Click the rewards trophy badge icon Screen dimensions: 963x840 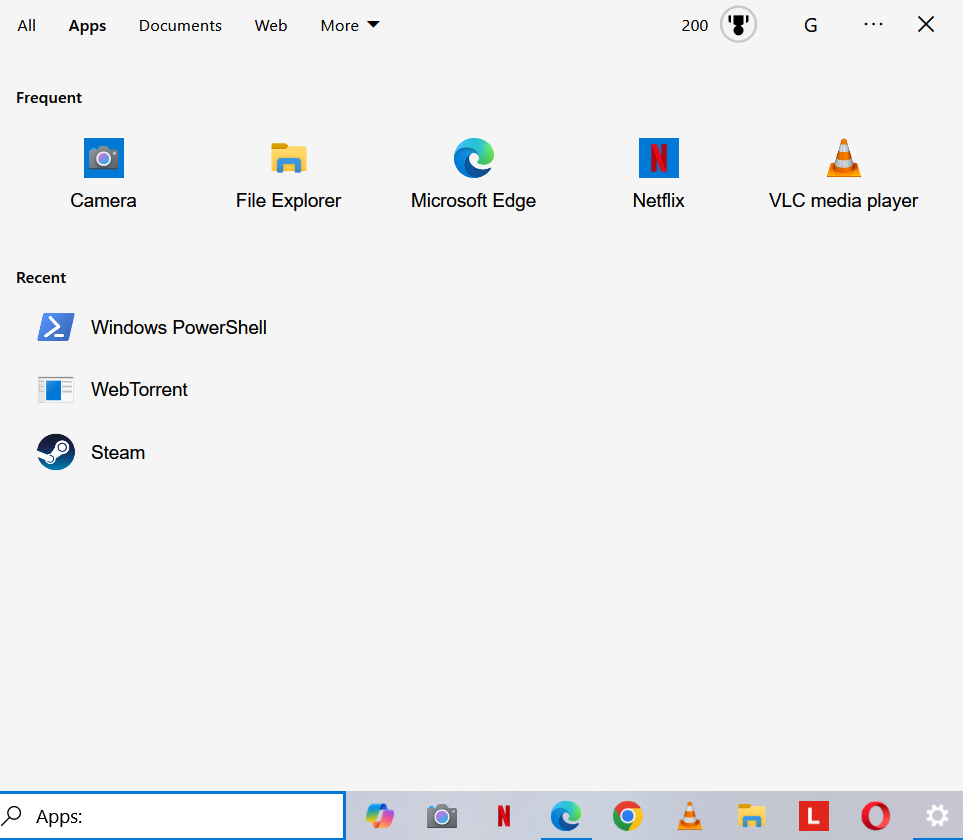(x=738, y=25)
